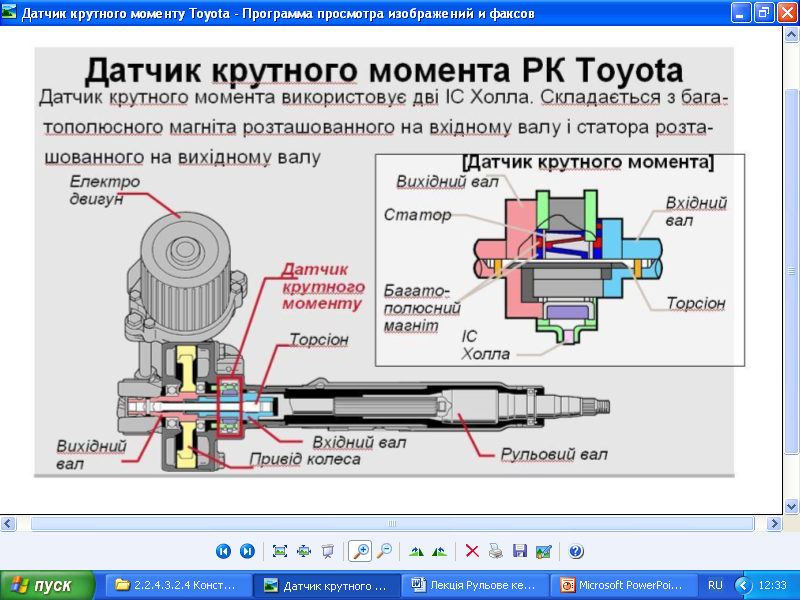
Task: Switch to the Лекція Рульове ке... Word document
Action: click(475, 585)
